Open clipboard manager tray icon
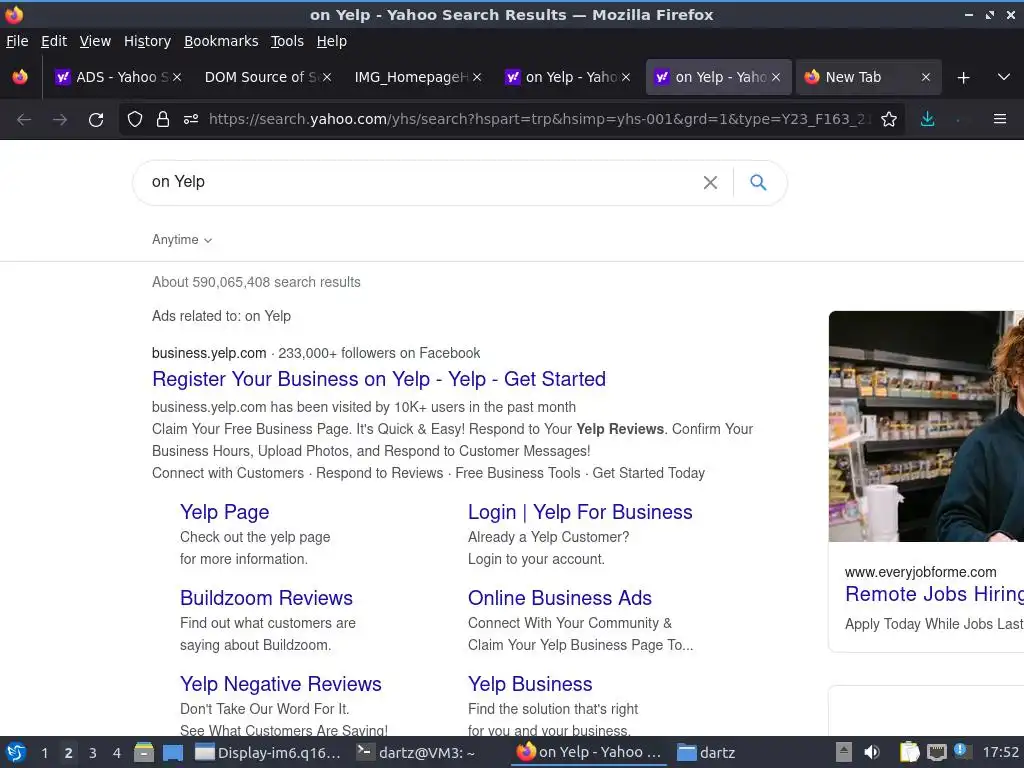The image size is (1024, 768). [x=910, y=753]
